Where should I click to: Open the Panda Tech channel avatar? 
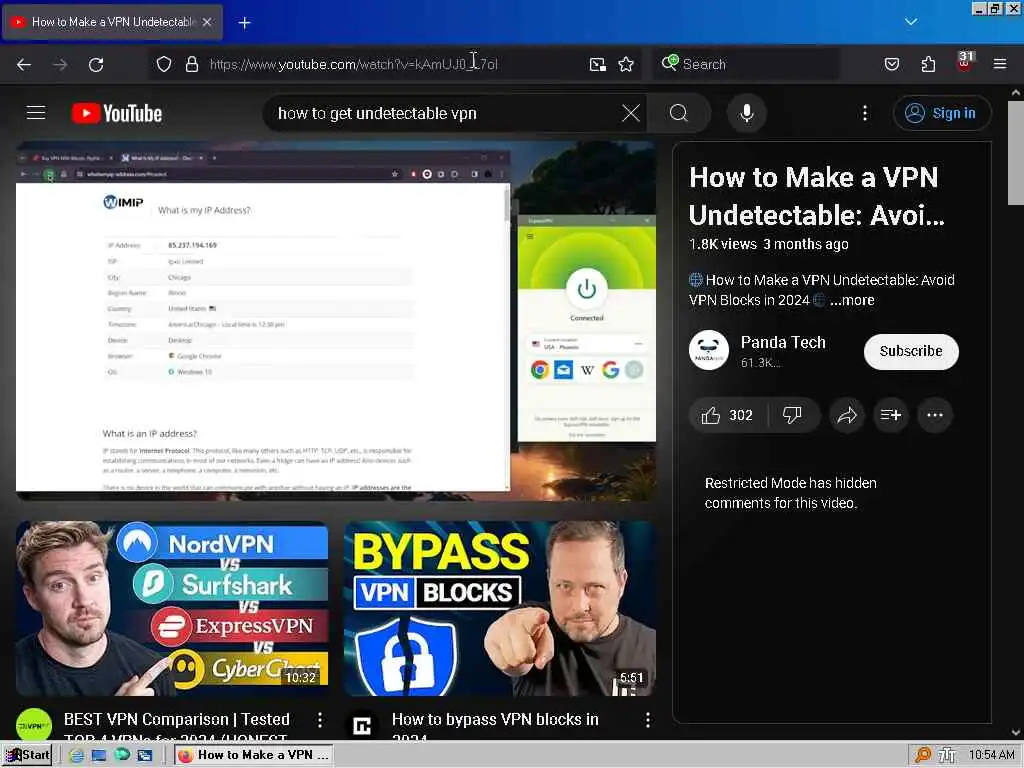click(x=709, y=350)
